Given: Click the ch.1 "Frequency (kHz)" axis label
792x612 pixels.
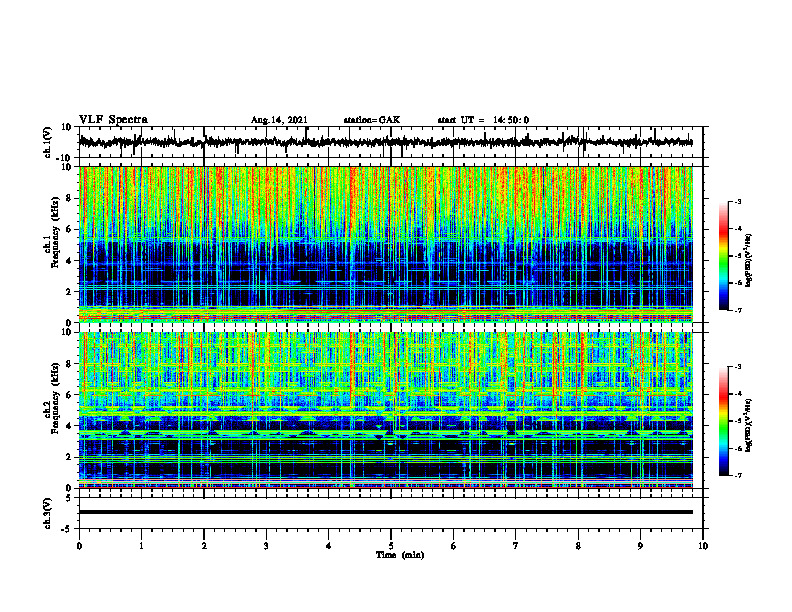Looking at the screenshot, I should [x=56, y=232].
